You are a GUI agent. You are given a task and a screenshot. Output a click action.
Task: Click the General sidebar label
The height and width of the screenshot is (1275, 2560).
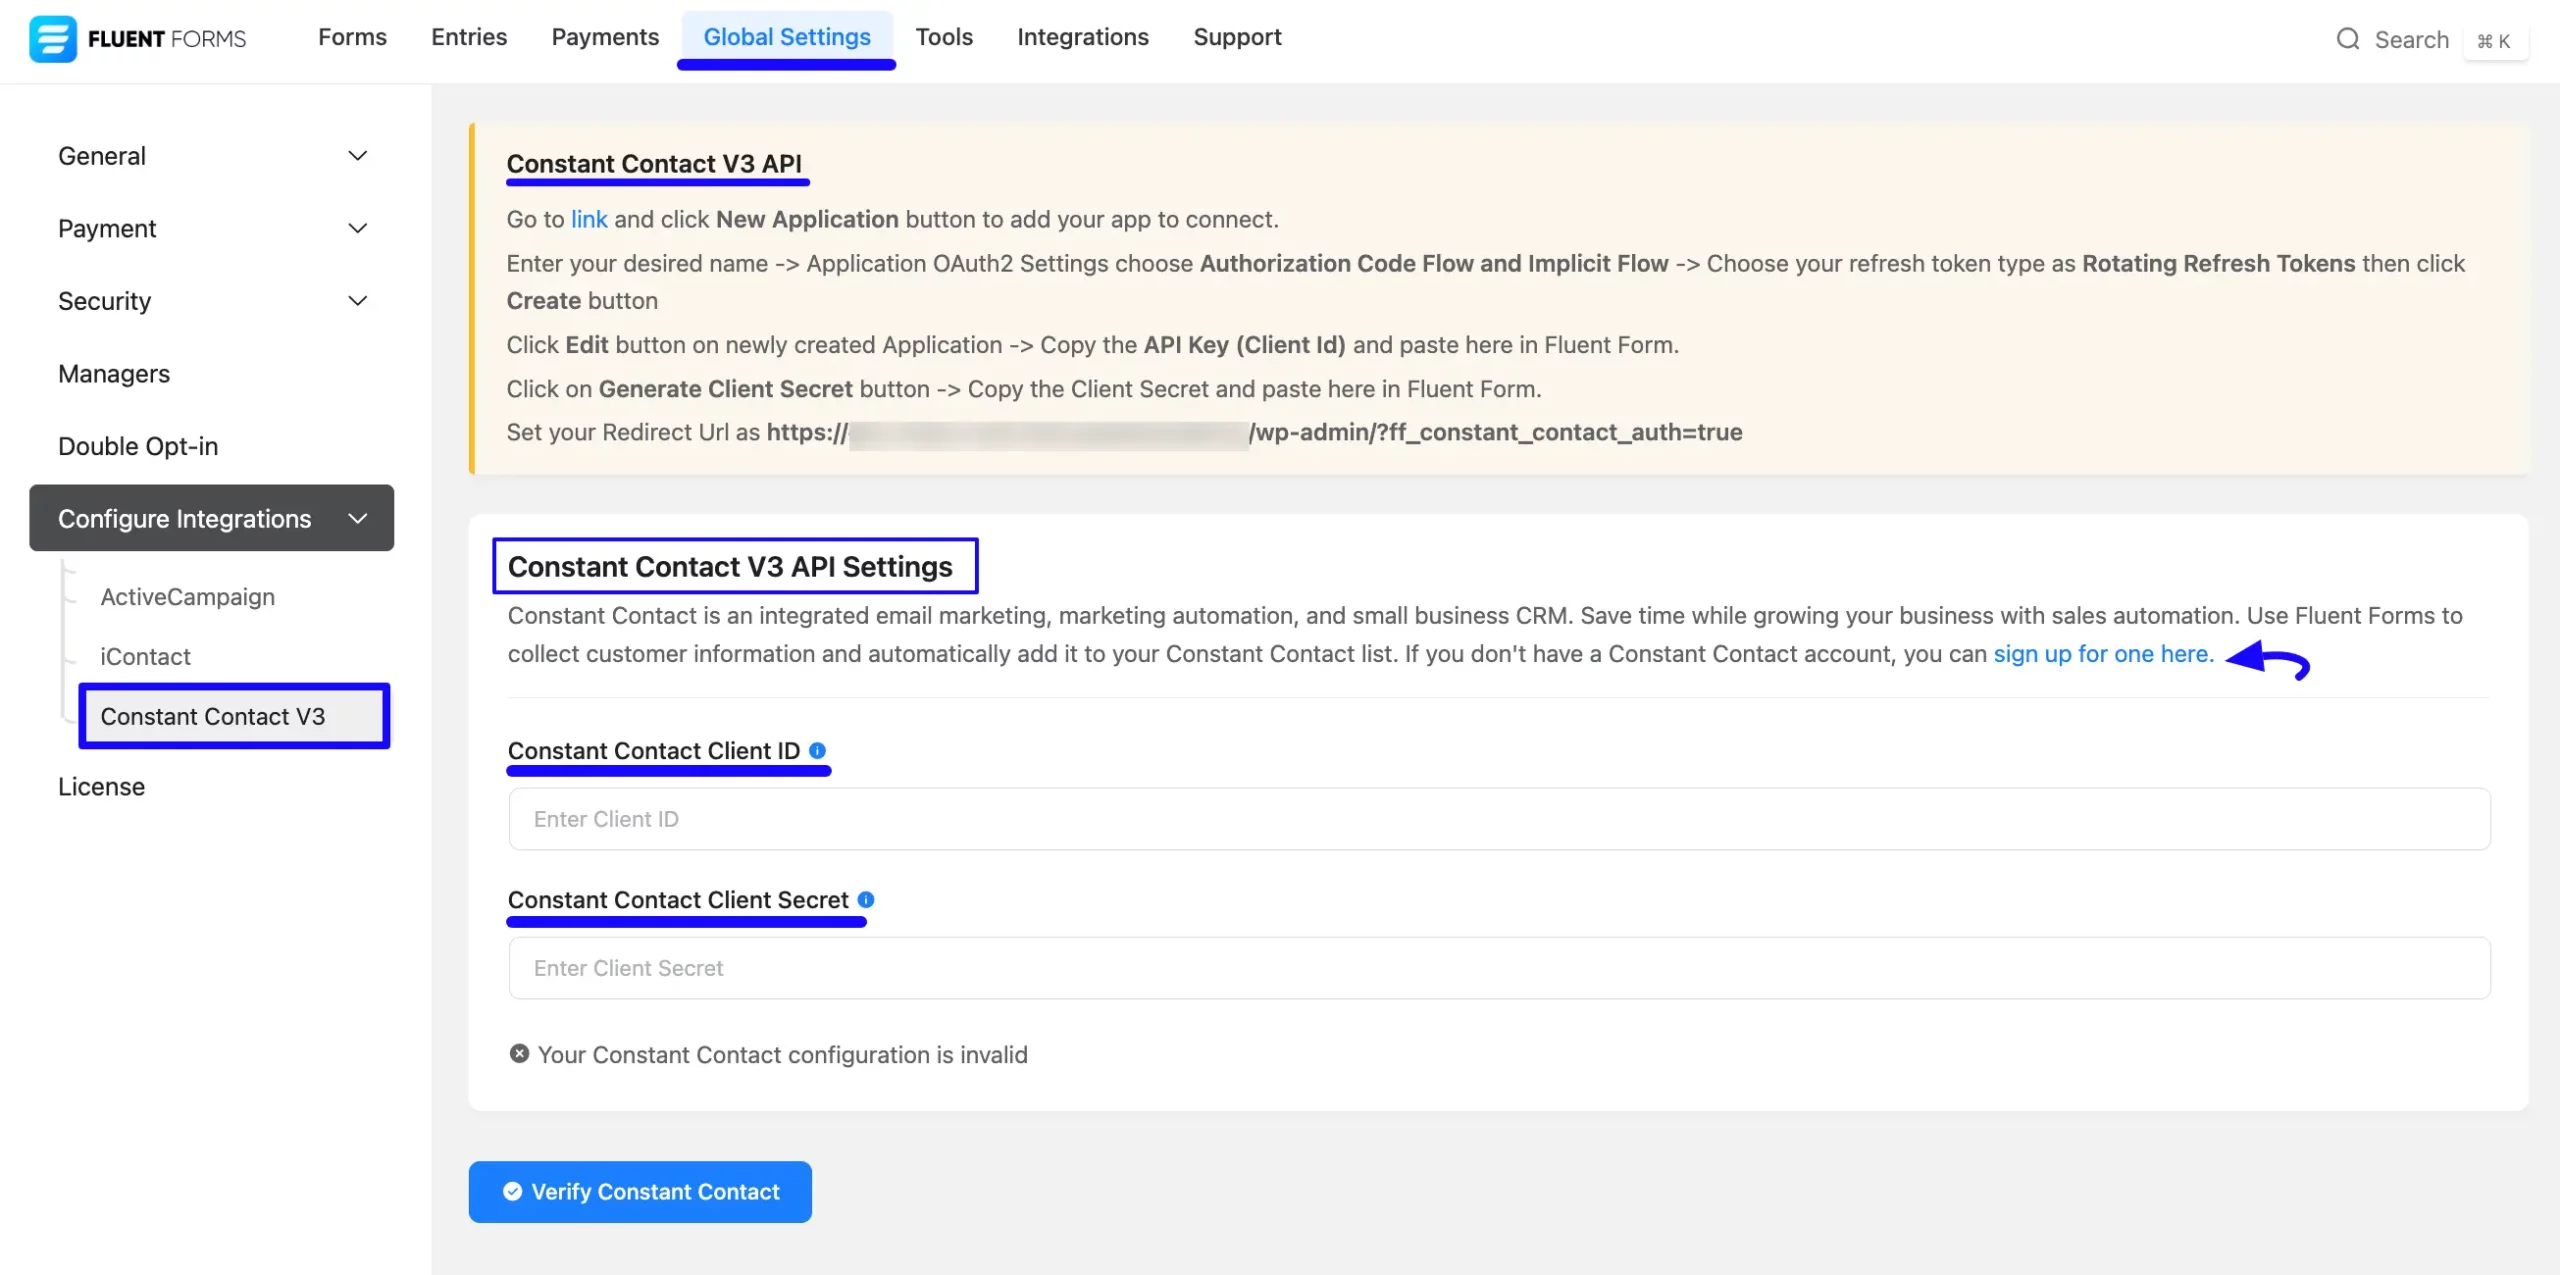(x=102, y=156)
